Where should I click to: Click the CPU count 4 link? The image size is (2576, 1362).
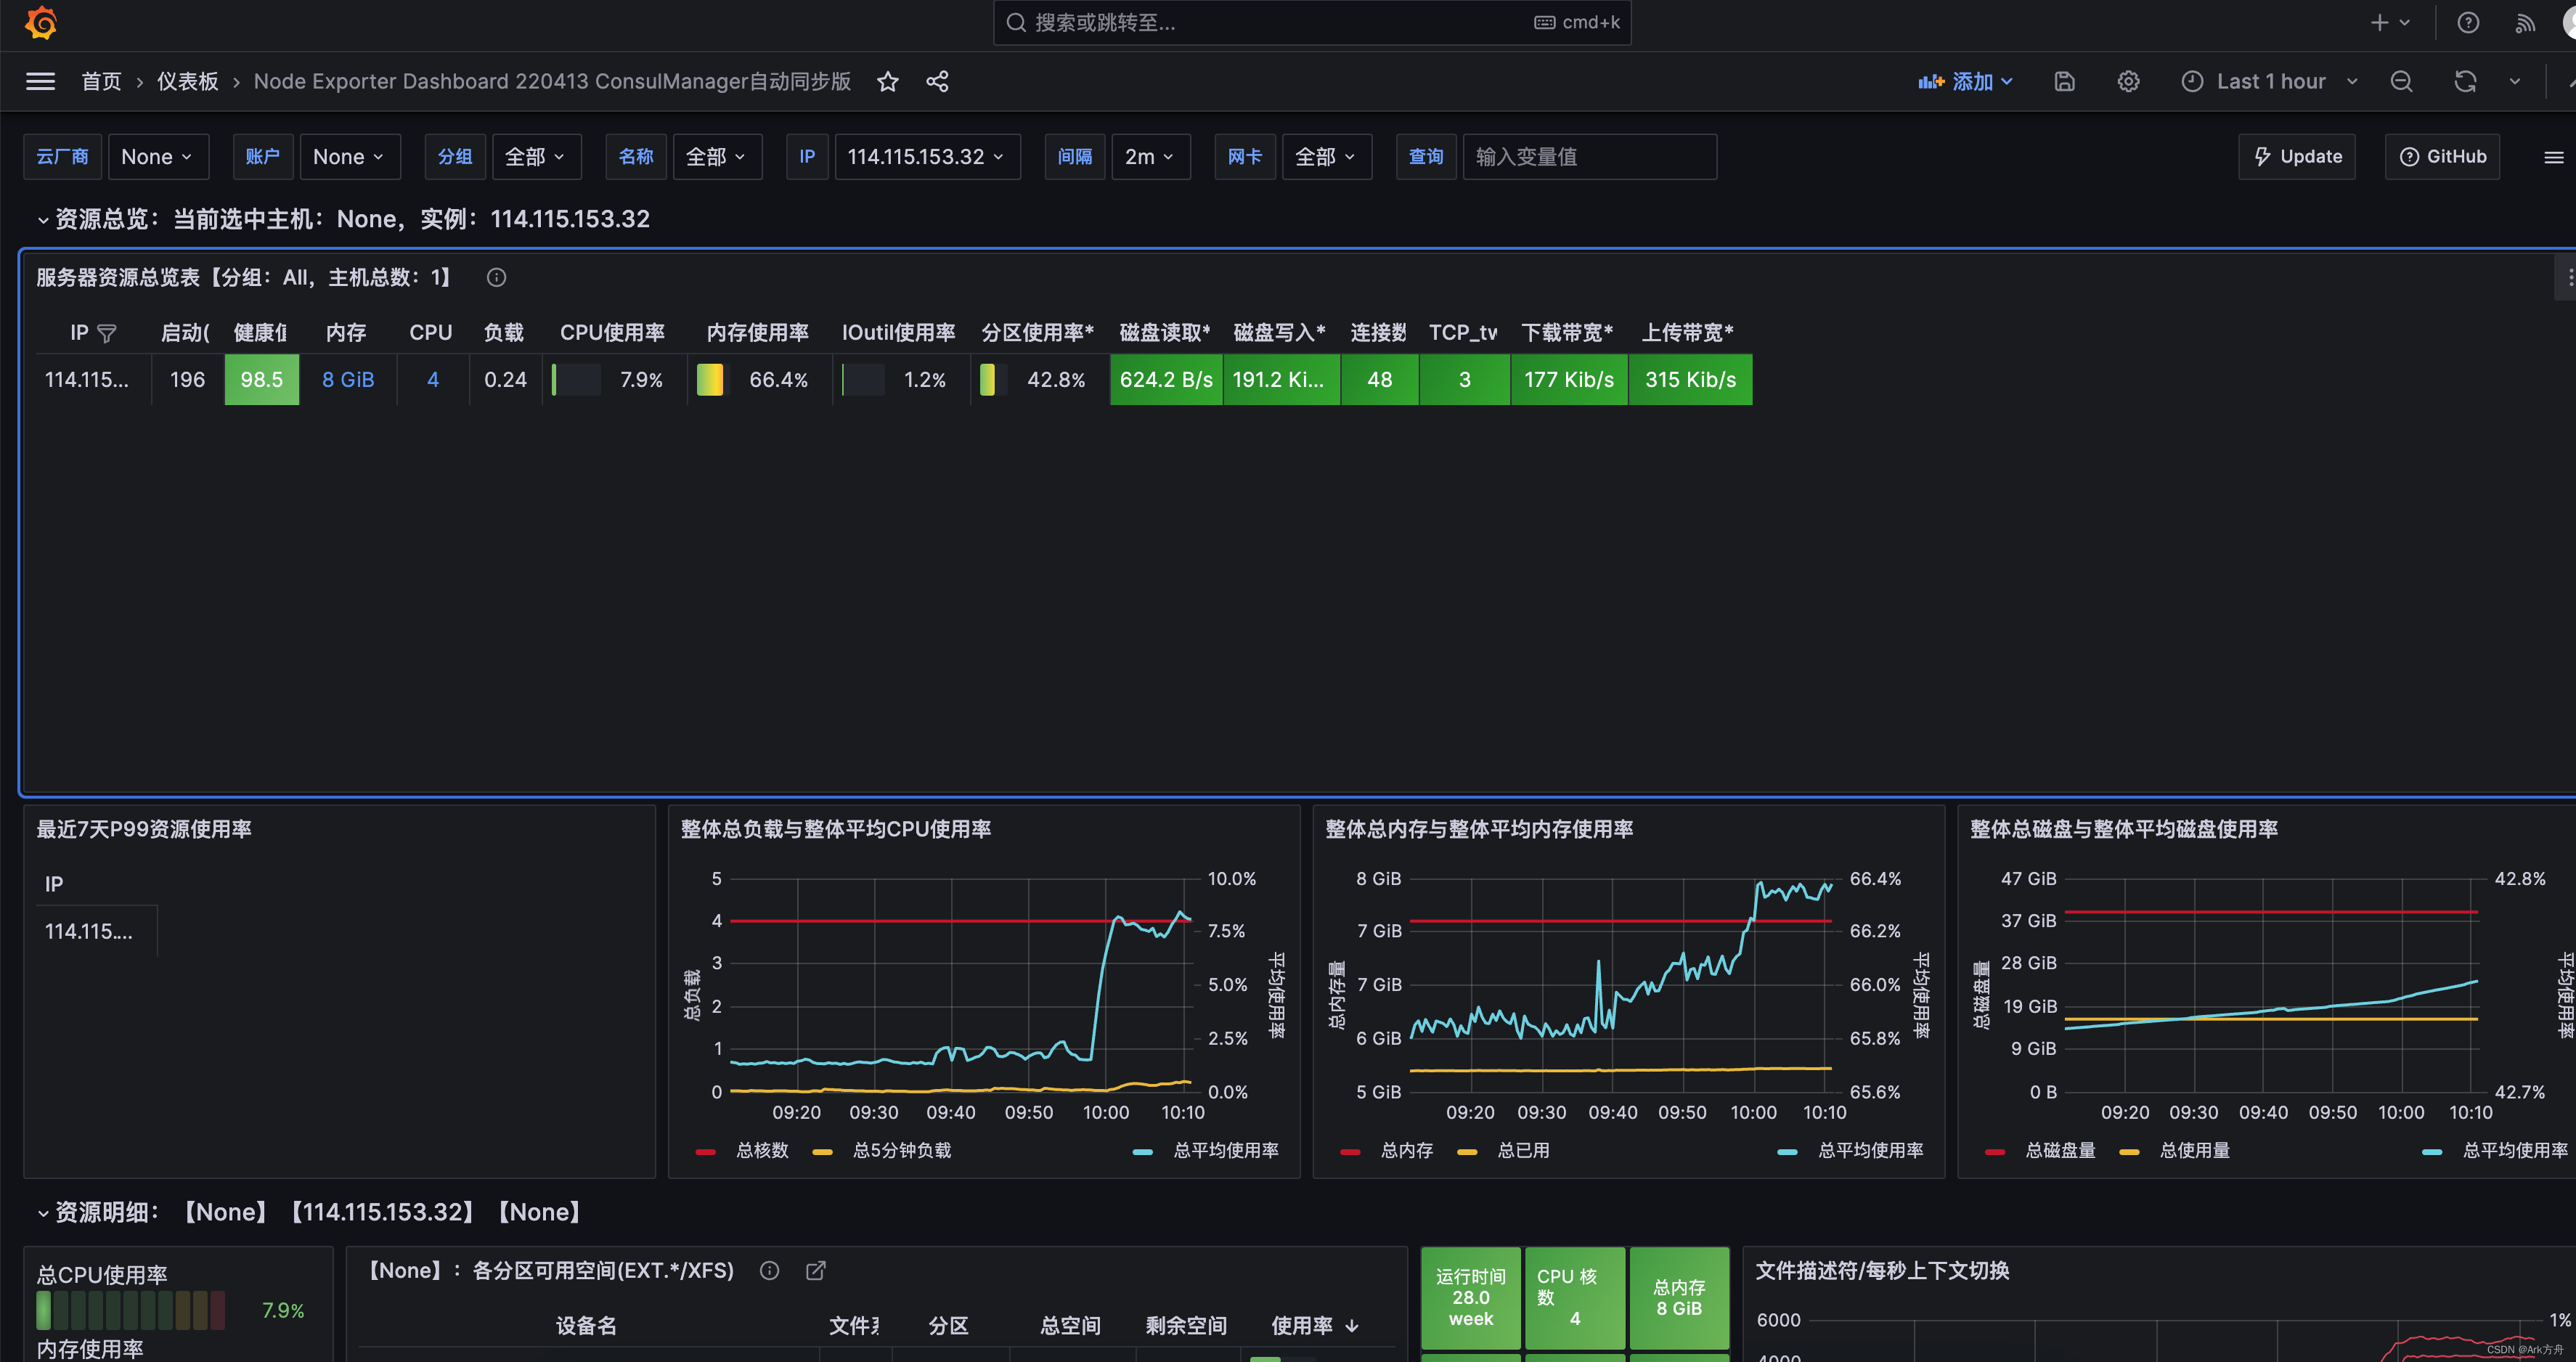tap(433, 380)
